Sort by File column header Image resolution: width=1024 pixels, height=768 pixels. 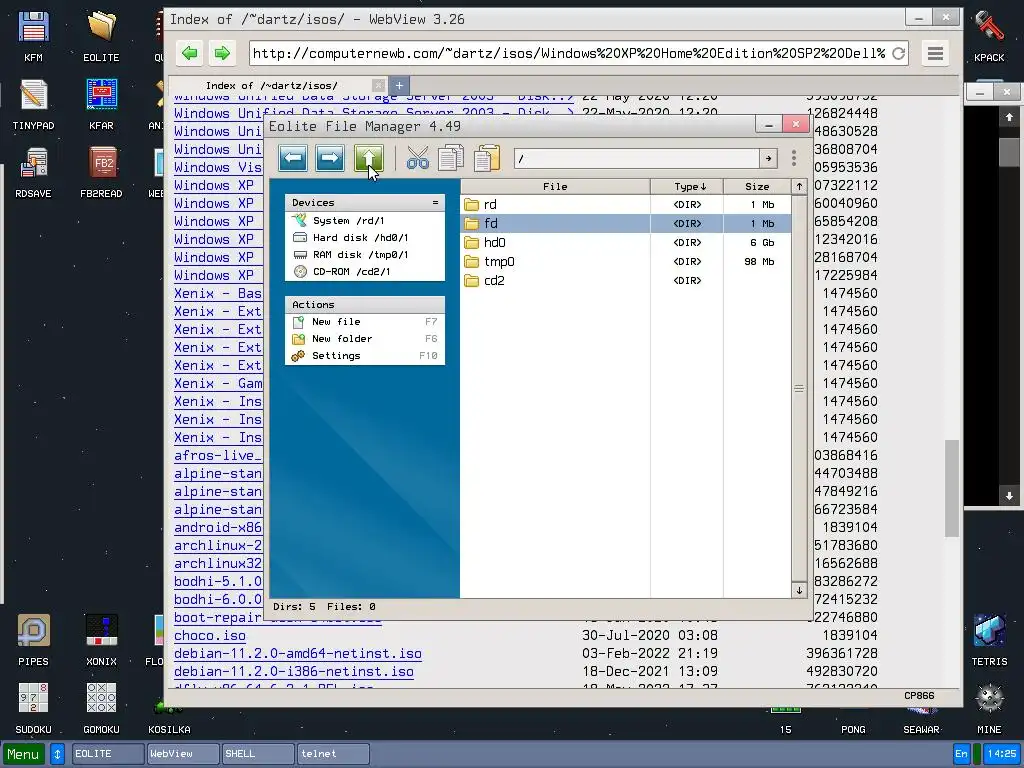pos(555,187)
